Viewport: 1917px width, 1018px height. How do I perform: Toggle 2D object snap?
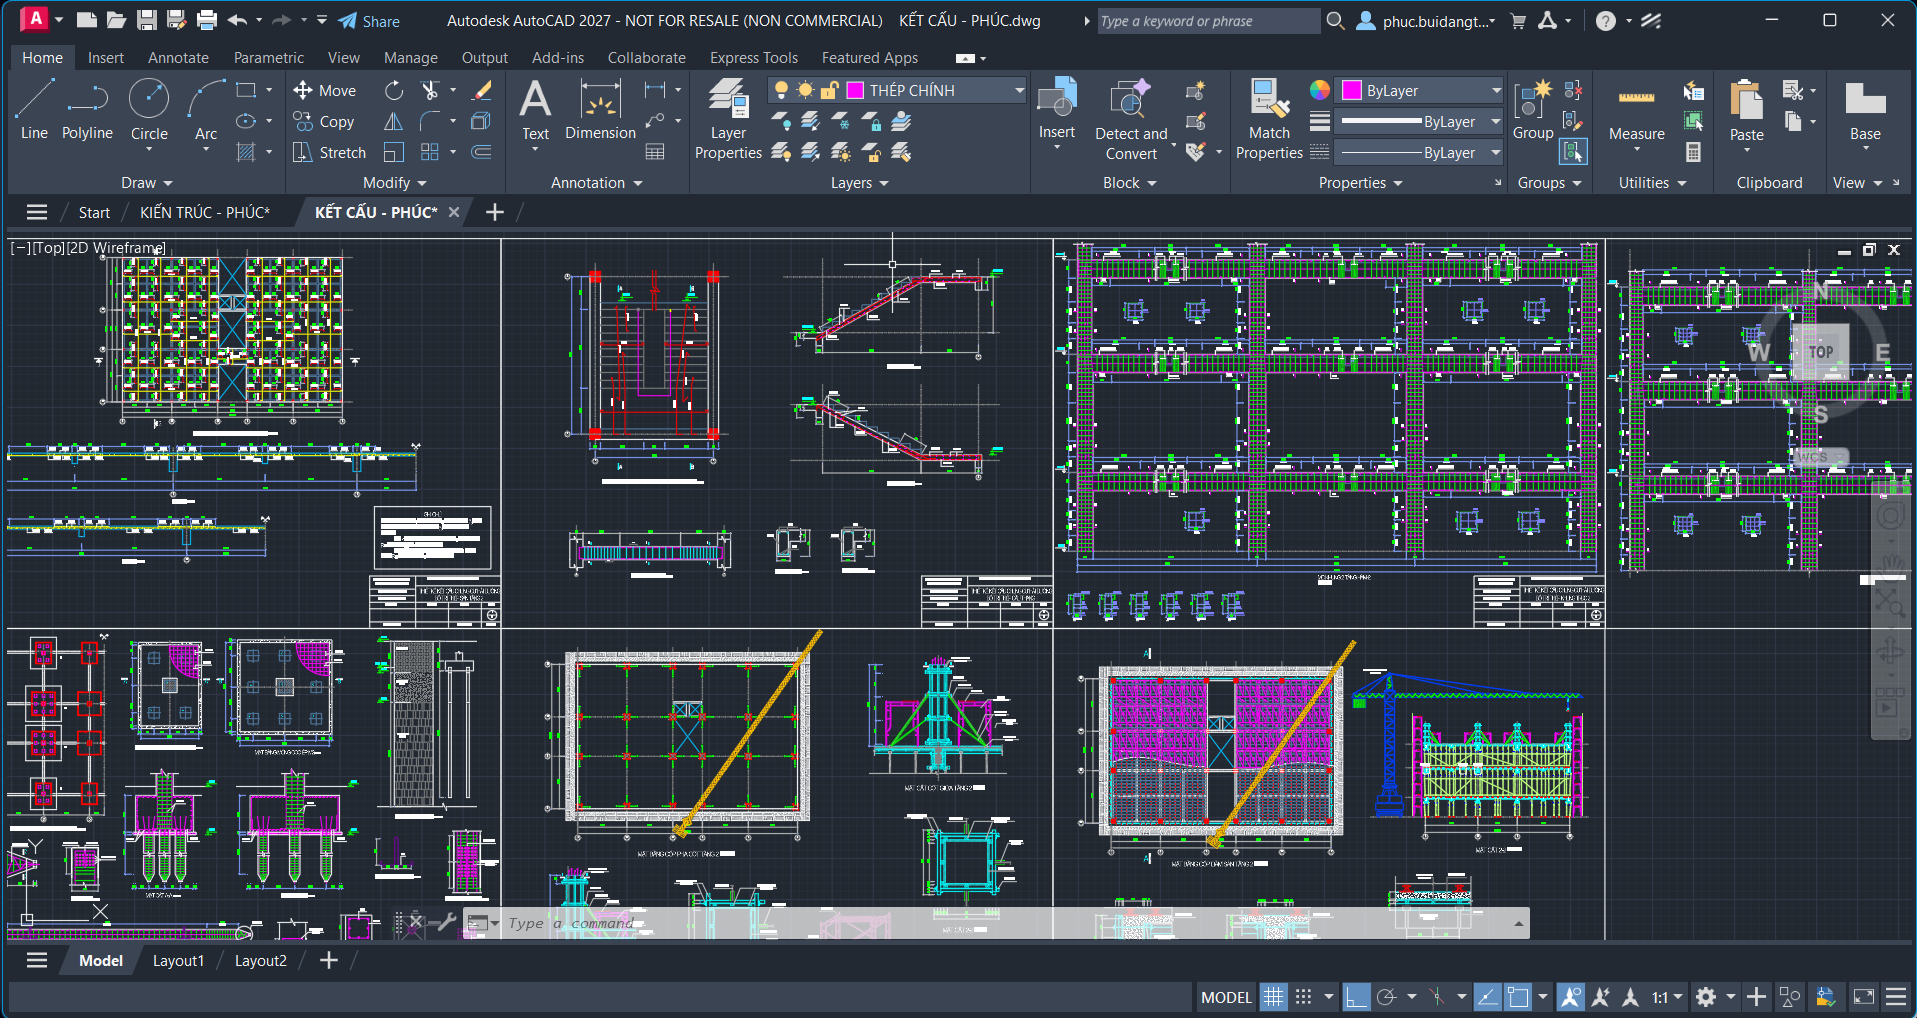[x=1518, y=997]
